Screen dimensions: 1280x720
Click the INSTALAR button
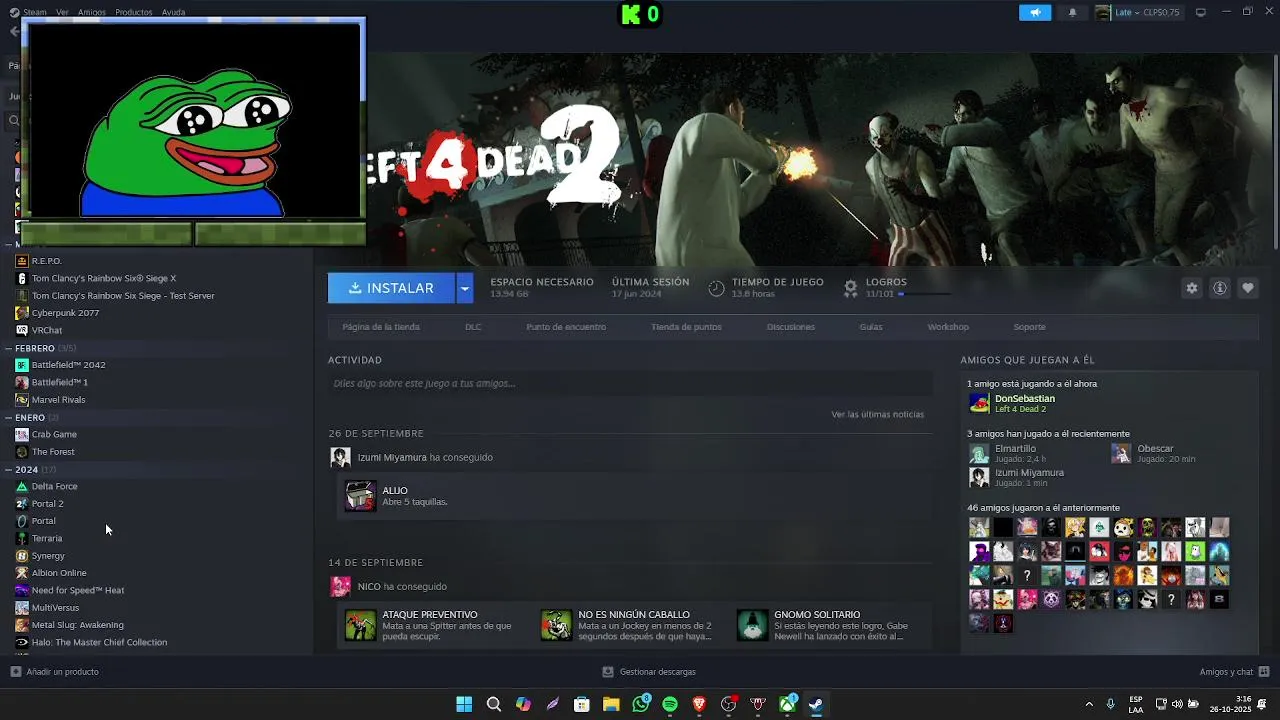click(391, 288)
